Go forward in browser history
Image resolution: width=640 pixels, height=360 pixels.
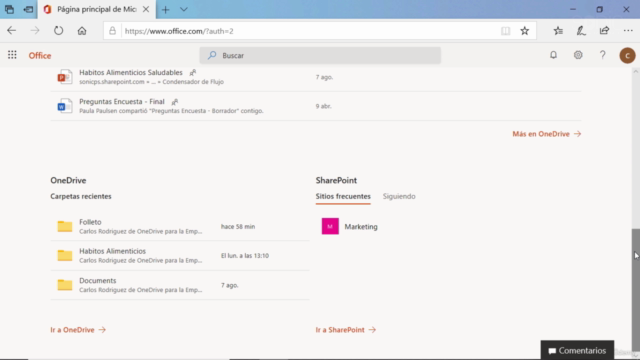pyautogui.click(x=35, y=31)
